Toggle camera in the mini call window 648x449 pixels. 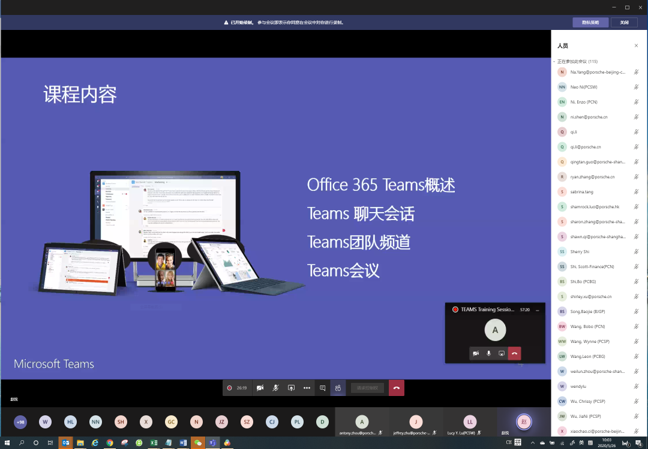476,353
